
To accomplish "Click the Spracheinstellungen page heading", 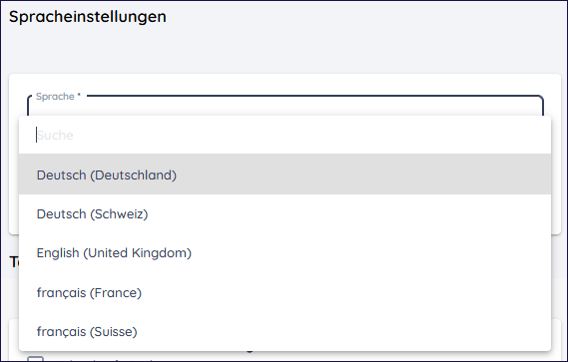I will pyautogui.click(x=88, y=17).
